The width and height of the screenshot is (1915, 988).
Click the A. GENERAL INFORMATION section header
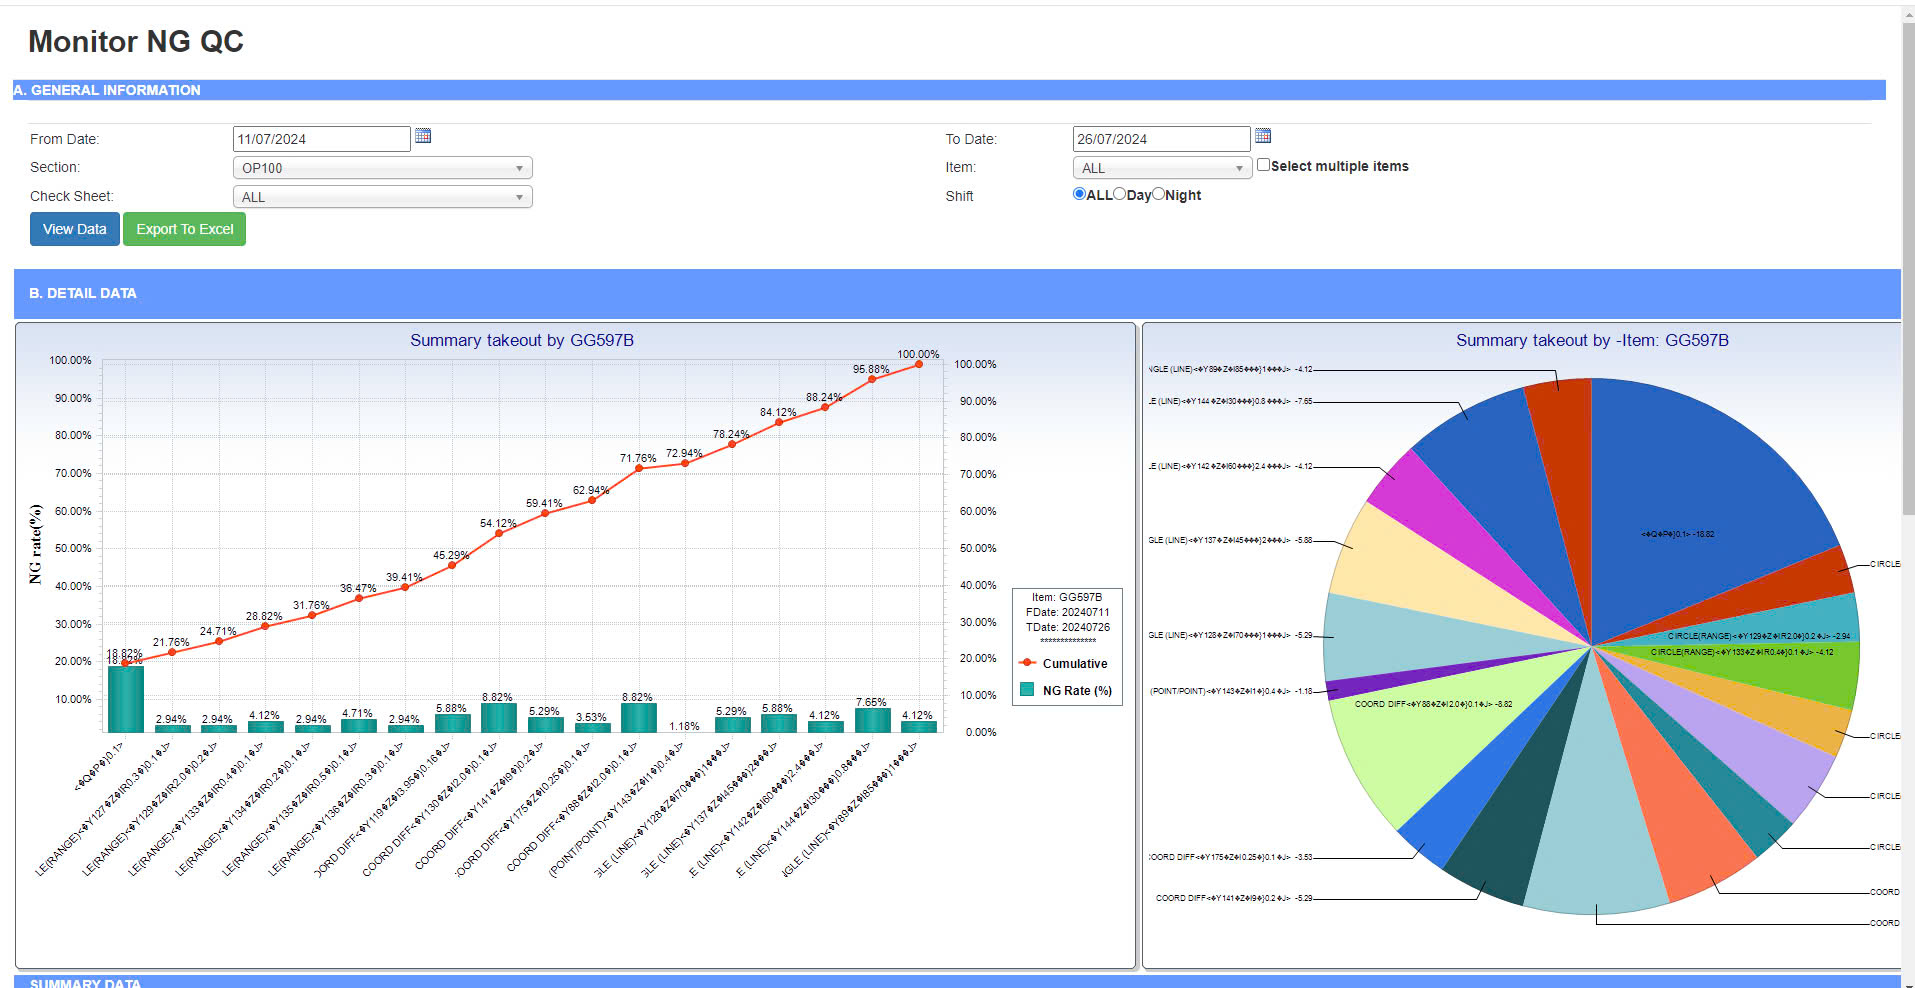point(107,90)
